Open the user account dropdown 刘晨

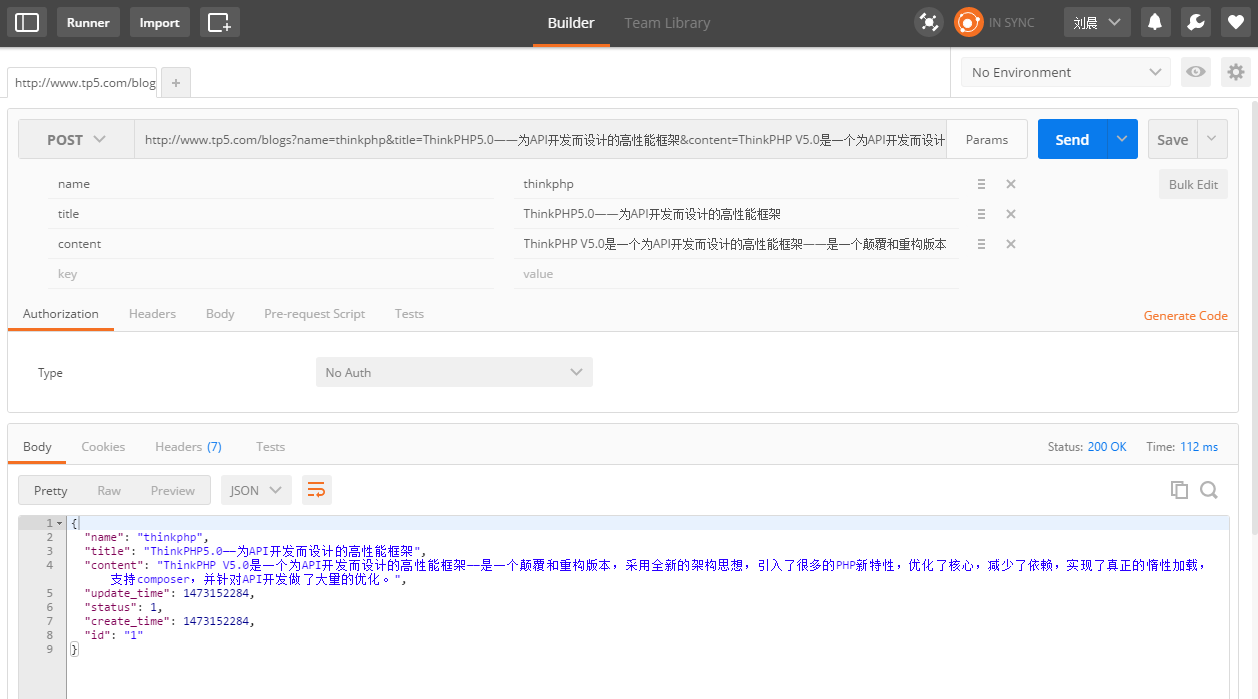[x=1097, y=22]
